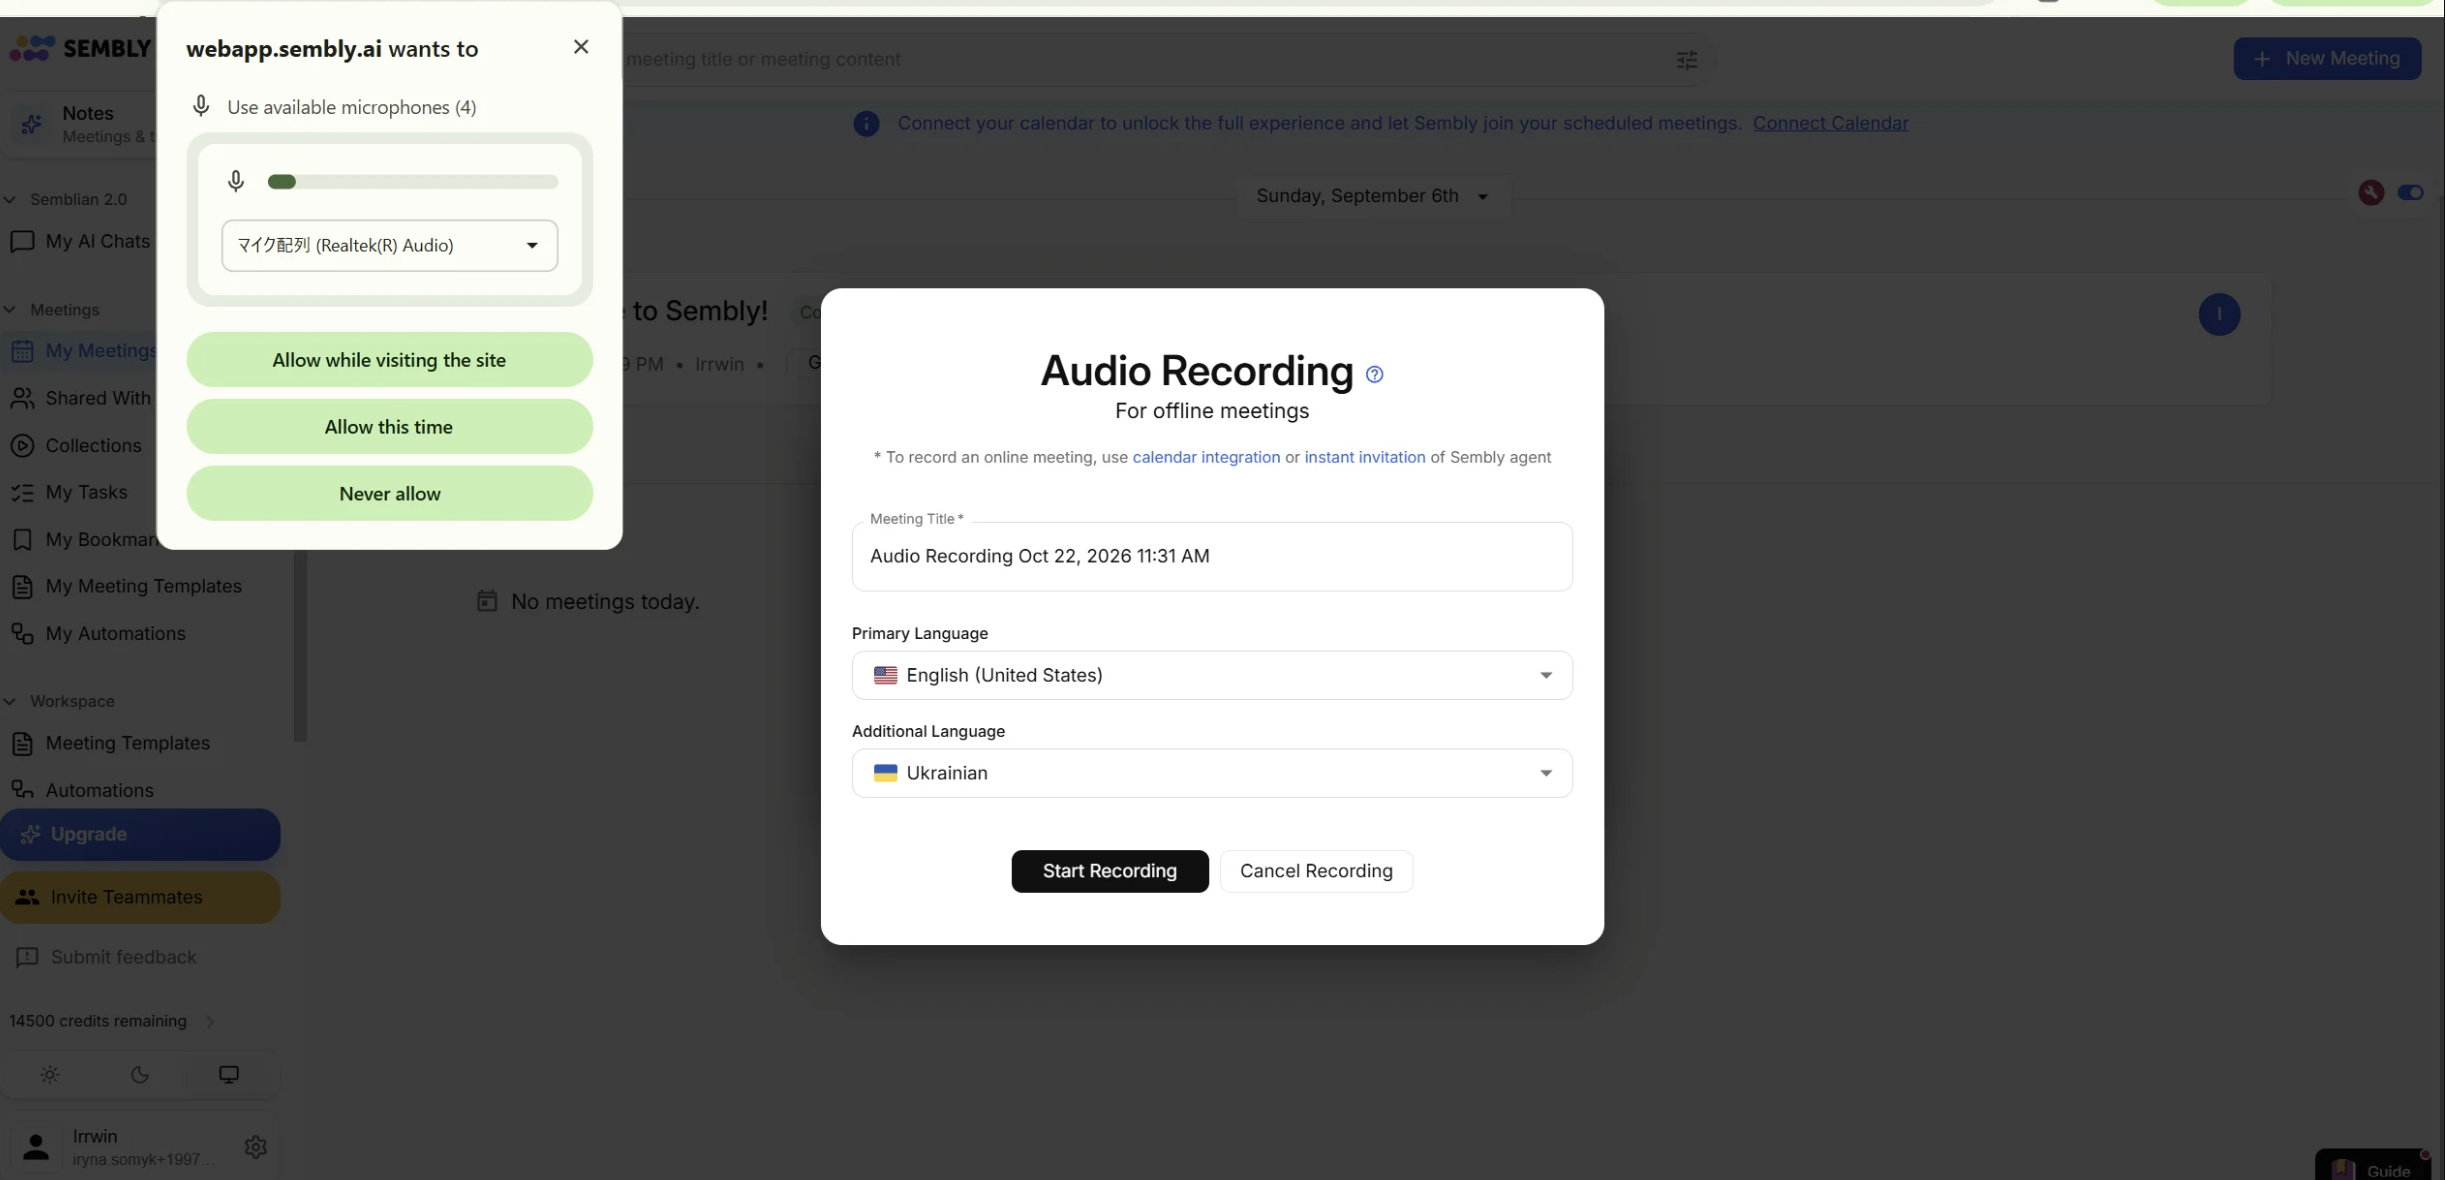This screenshot has width=2445, height=1180.
Task: Click the microphone level meter bar
Action: (413, 182)
